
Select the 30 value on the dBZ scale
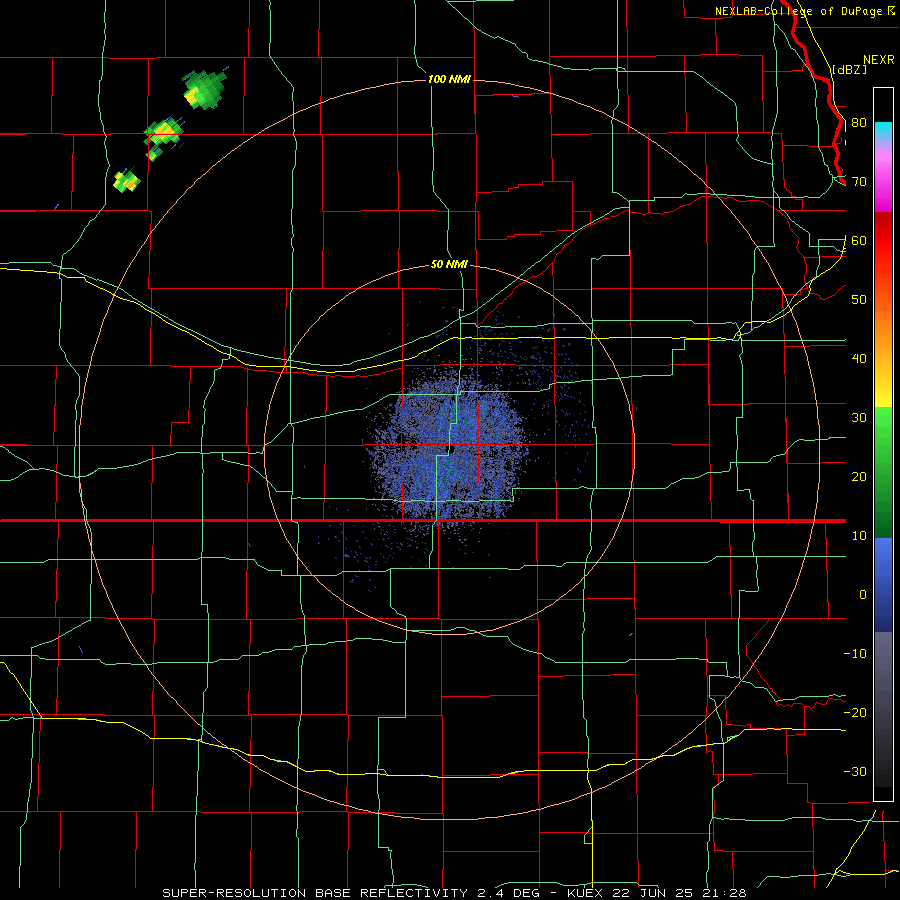(859, 418)
